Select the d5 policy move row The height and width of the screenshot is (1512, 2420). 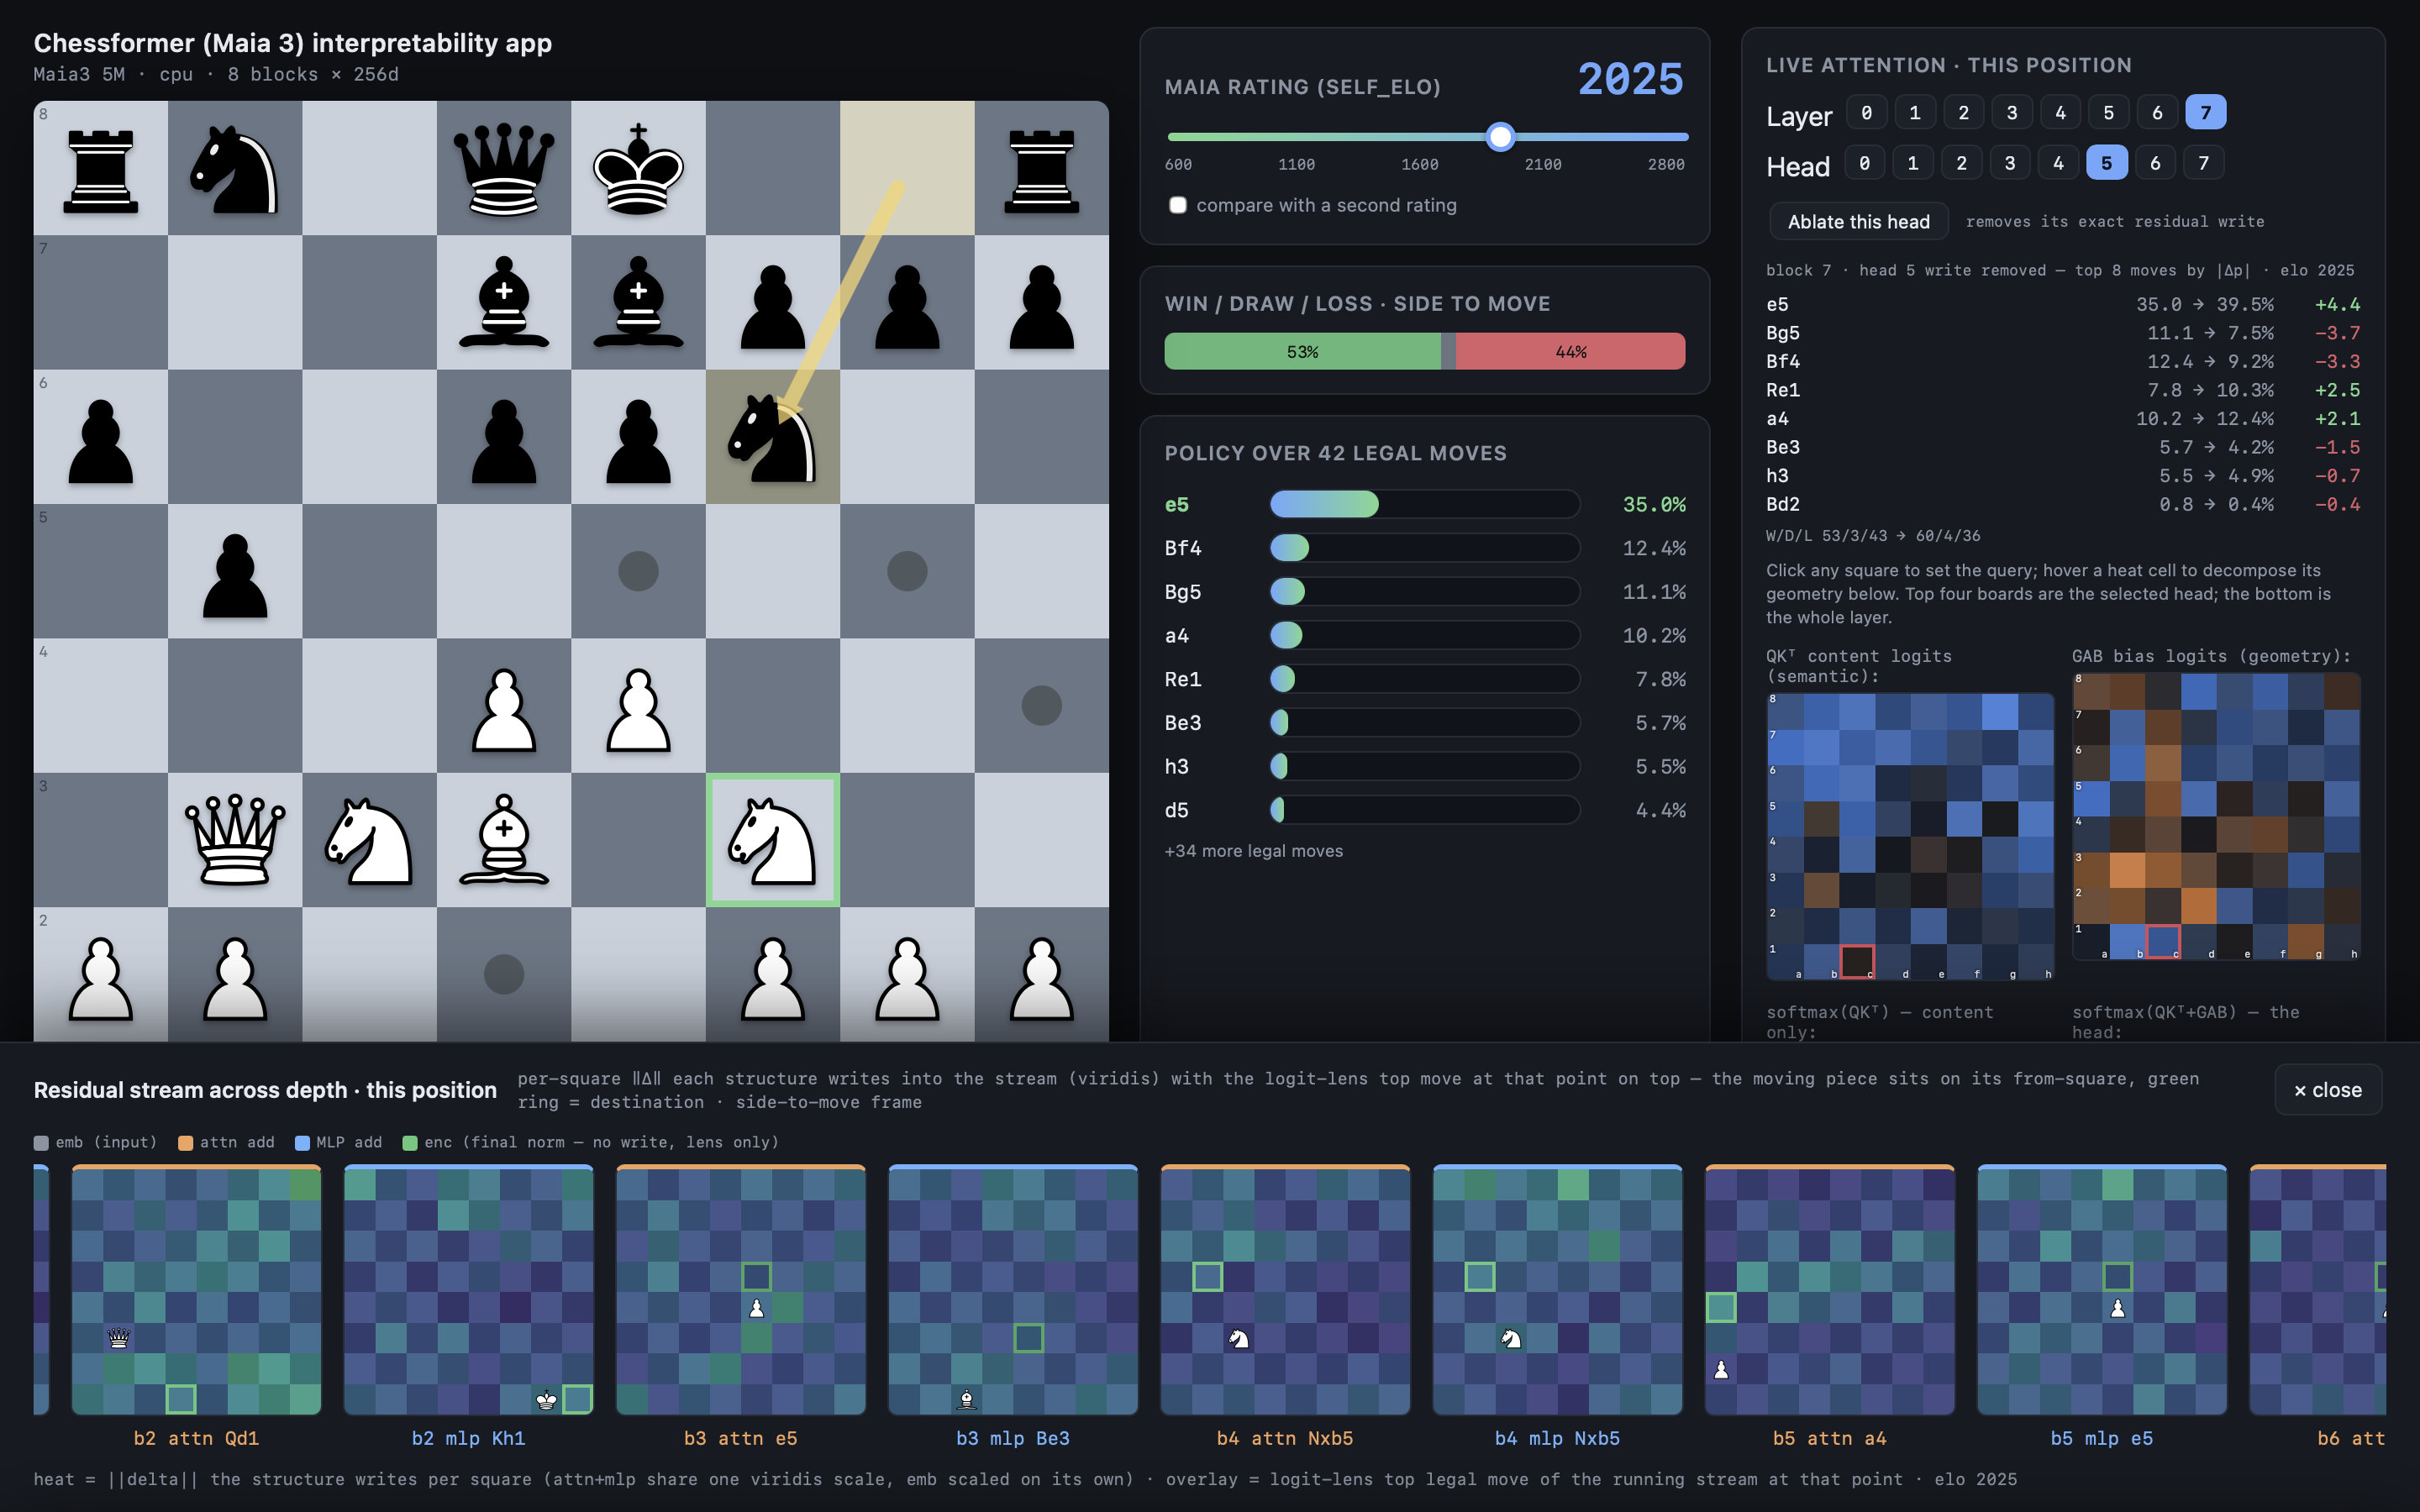click(1425, 810)
